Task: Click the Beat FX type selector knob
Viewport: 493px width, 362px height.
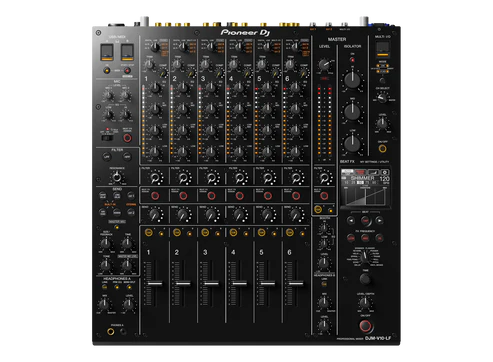Action: click(x=365, y=257)
